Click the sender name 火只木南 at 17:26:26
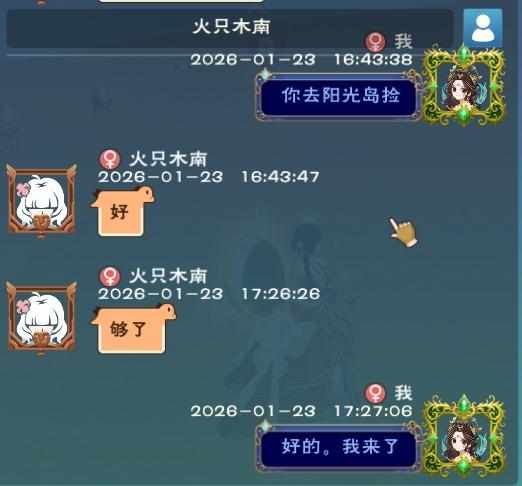The image size is (522, 486). tap(168, 276)
